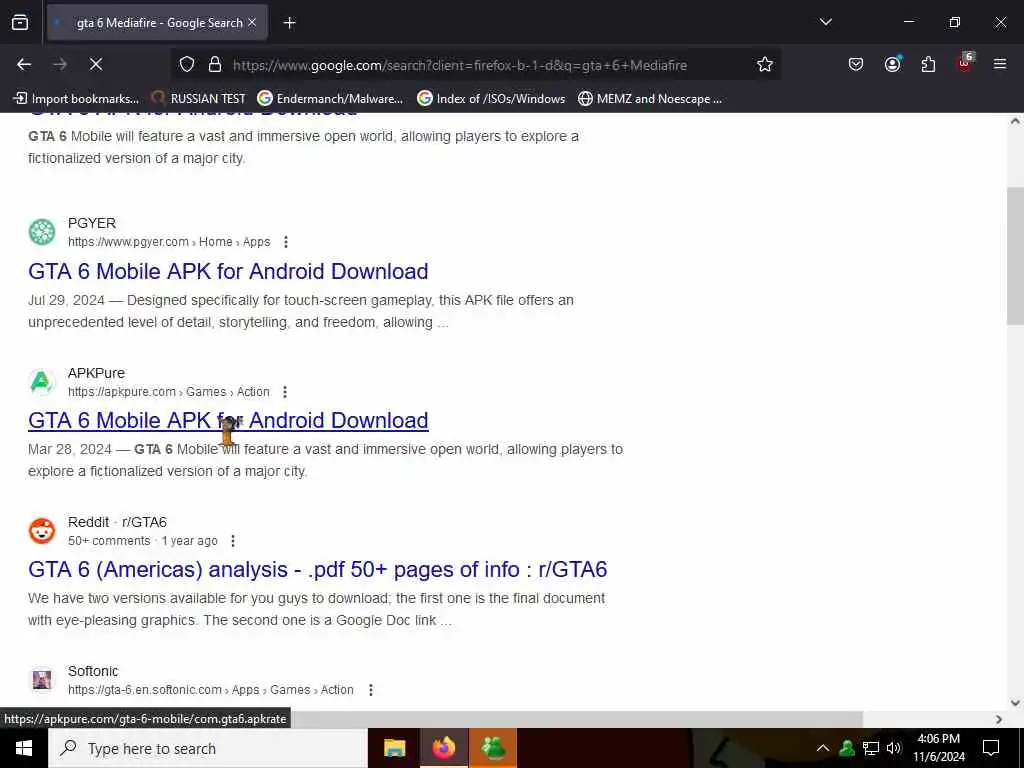Open clock showing 4:06 PM
The width and height of the screenshot is (1024, 768).
point(938,748)
